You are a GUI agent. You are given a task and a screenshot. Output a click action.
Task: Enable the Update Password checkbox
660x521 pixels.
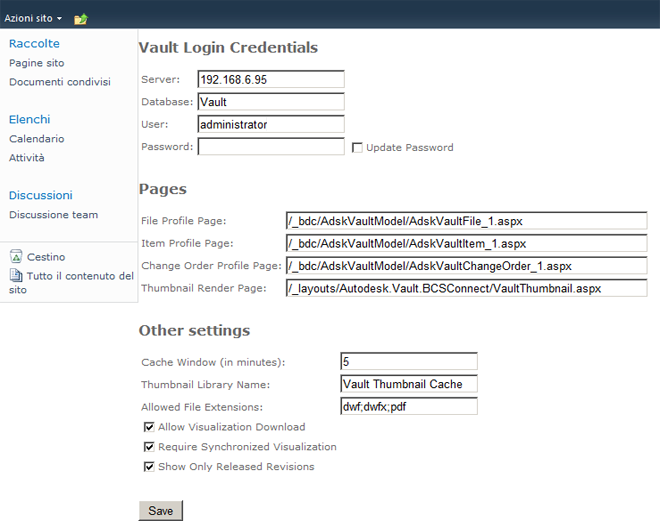tap(357, 148)
